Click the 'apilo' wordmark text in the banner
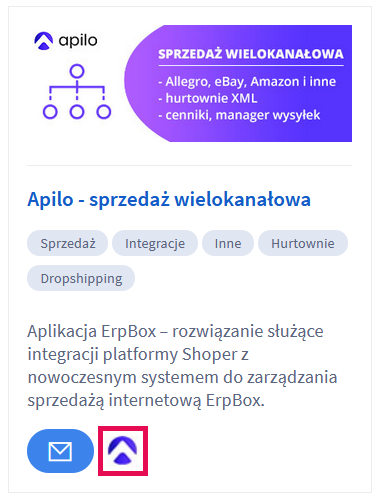This screenshot has width=379, height=500. tap(78, 41)
